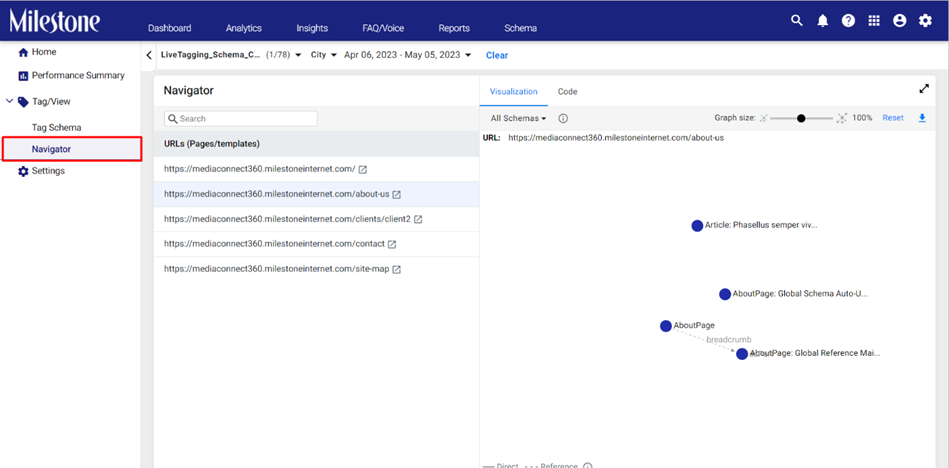Select the Article: Phasellus semper node

tap(697, 226)
